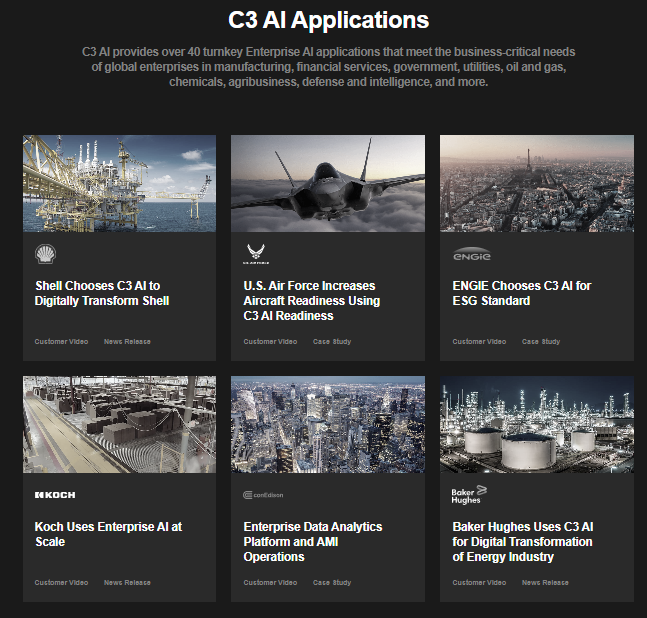Open 'Koch Uses Enterprise AI at Scale' title

coord(108,534)
